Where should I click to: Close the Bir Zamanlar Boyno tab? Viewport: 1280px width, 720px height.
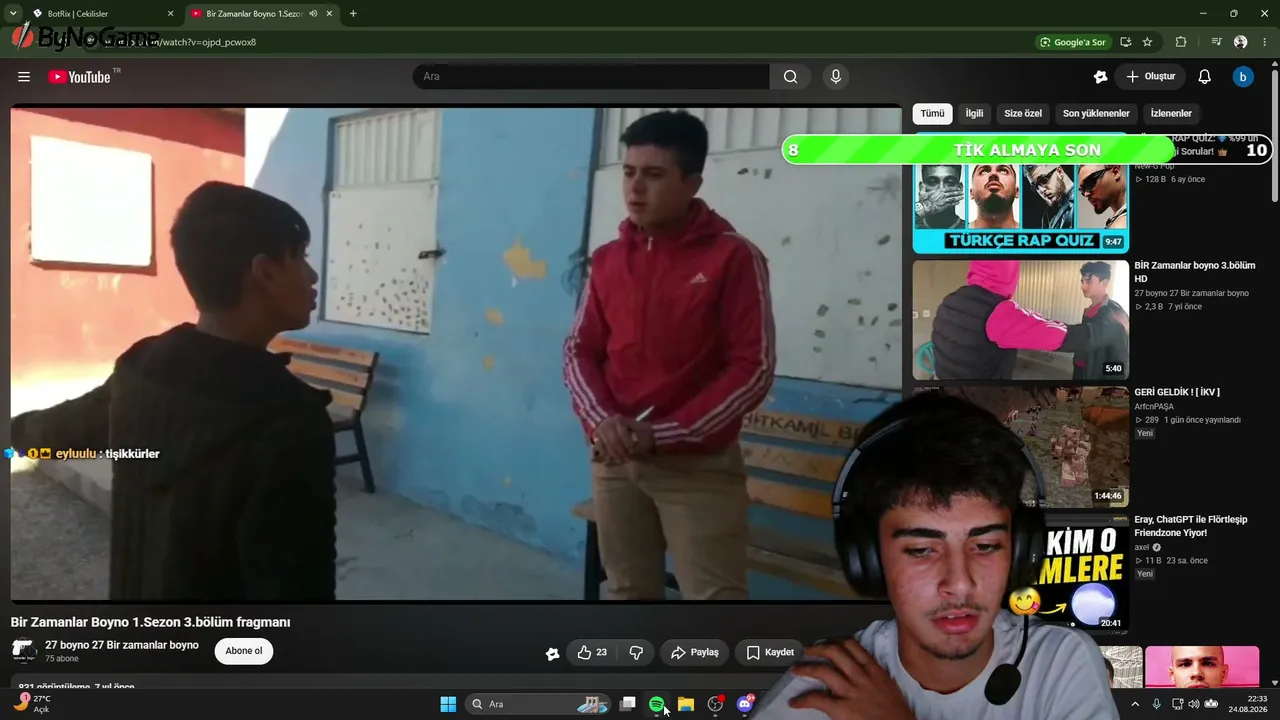[329, 14]
